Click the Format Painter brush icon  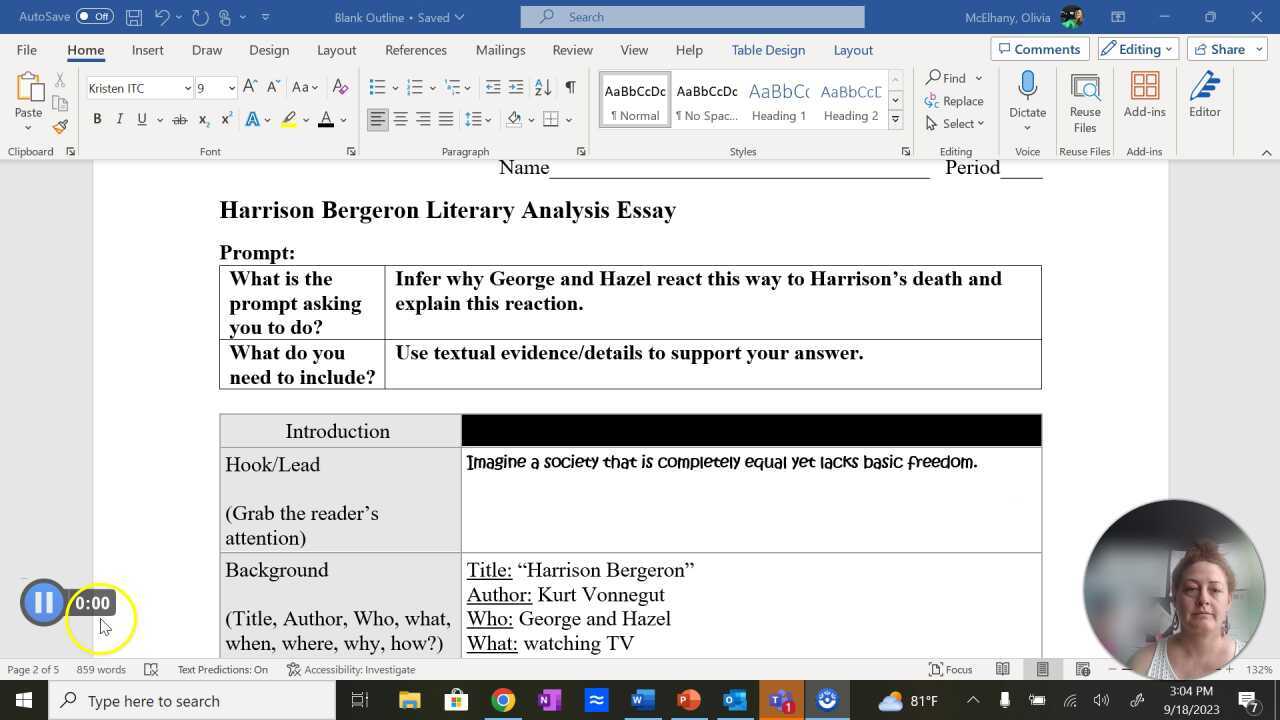pos(60,127)
